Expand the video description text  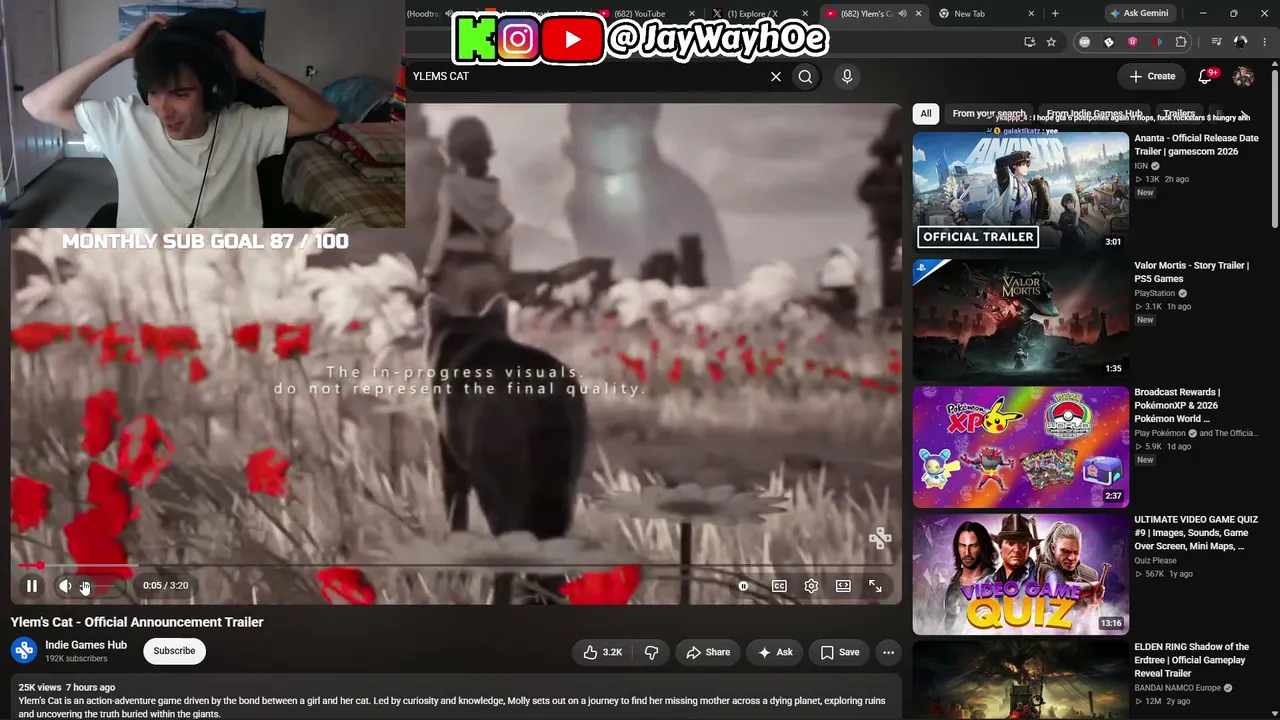point(455,701)
